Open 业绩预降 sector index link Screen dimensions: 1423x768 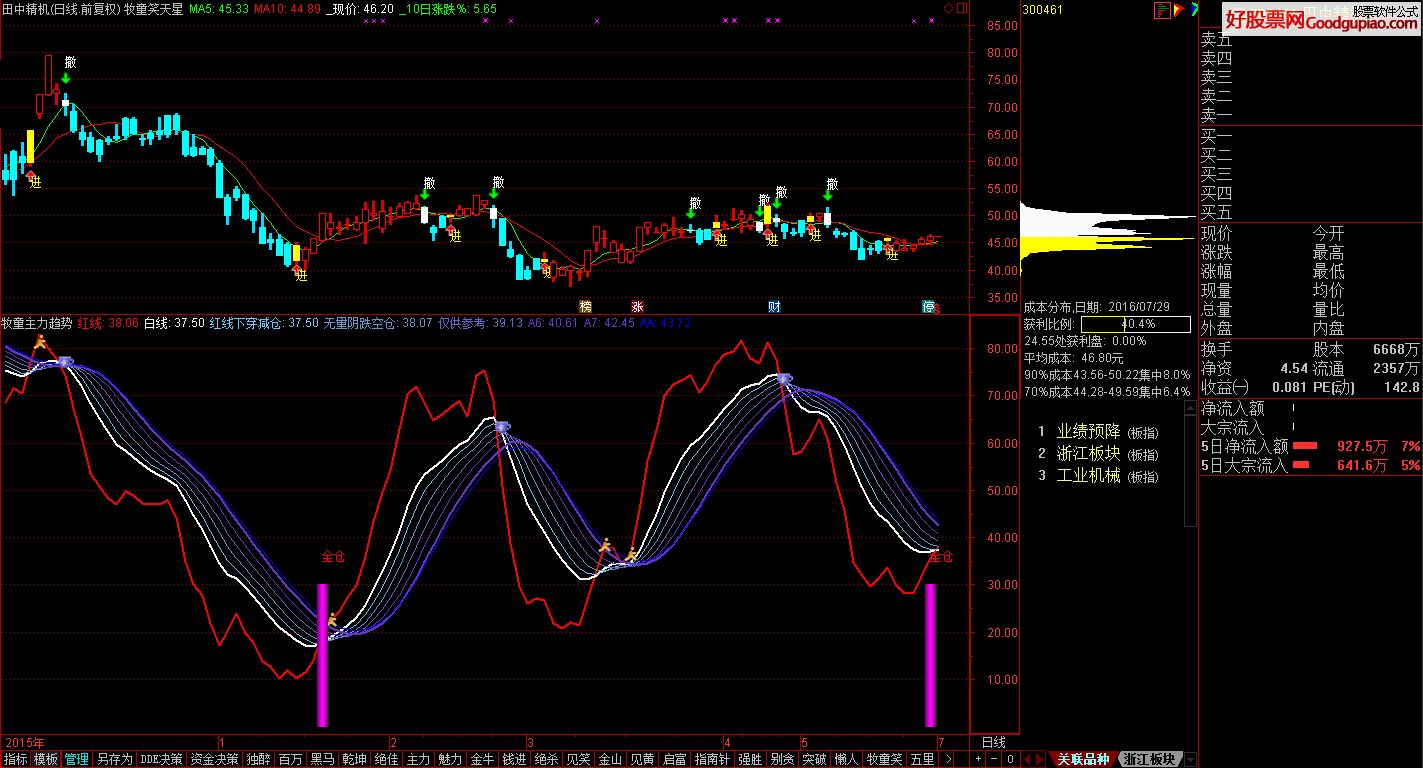[1088, 432]
